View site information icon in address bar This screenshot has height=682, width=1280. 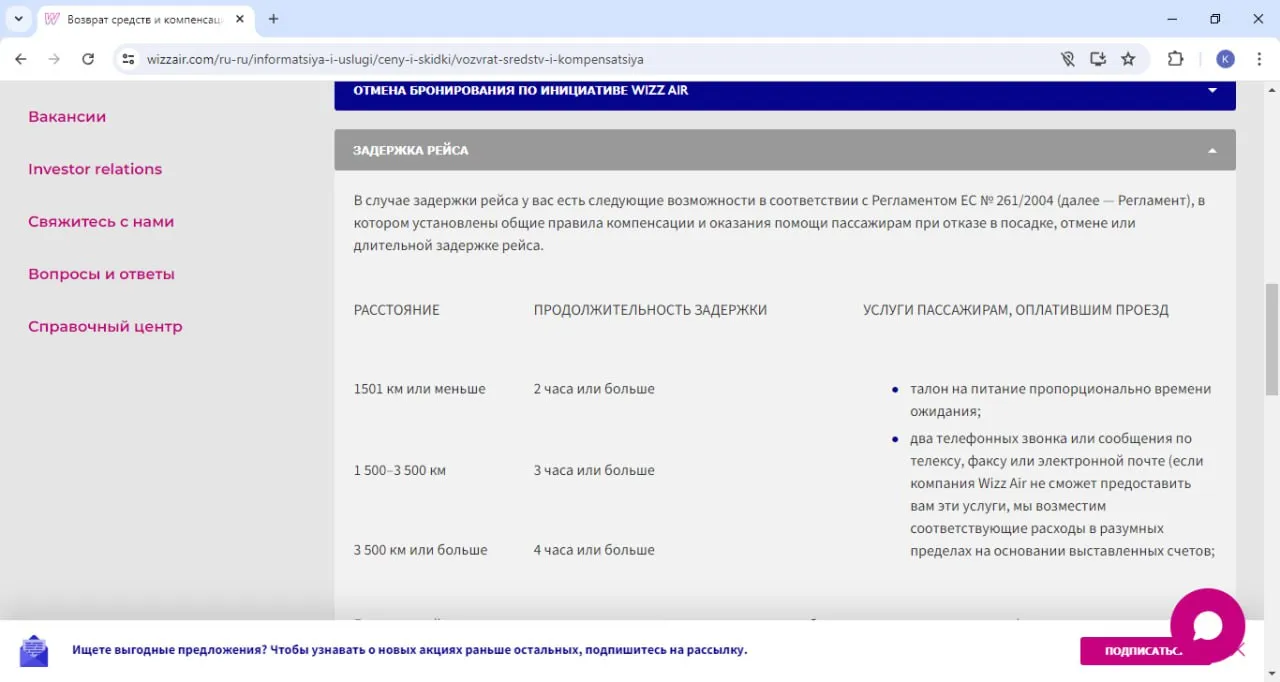coord(128,59)
